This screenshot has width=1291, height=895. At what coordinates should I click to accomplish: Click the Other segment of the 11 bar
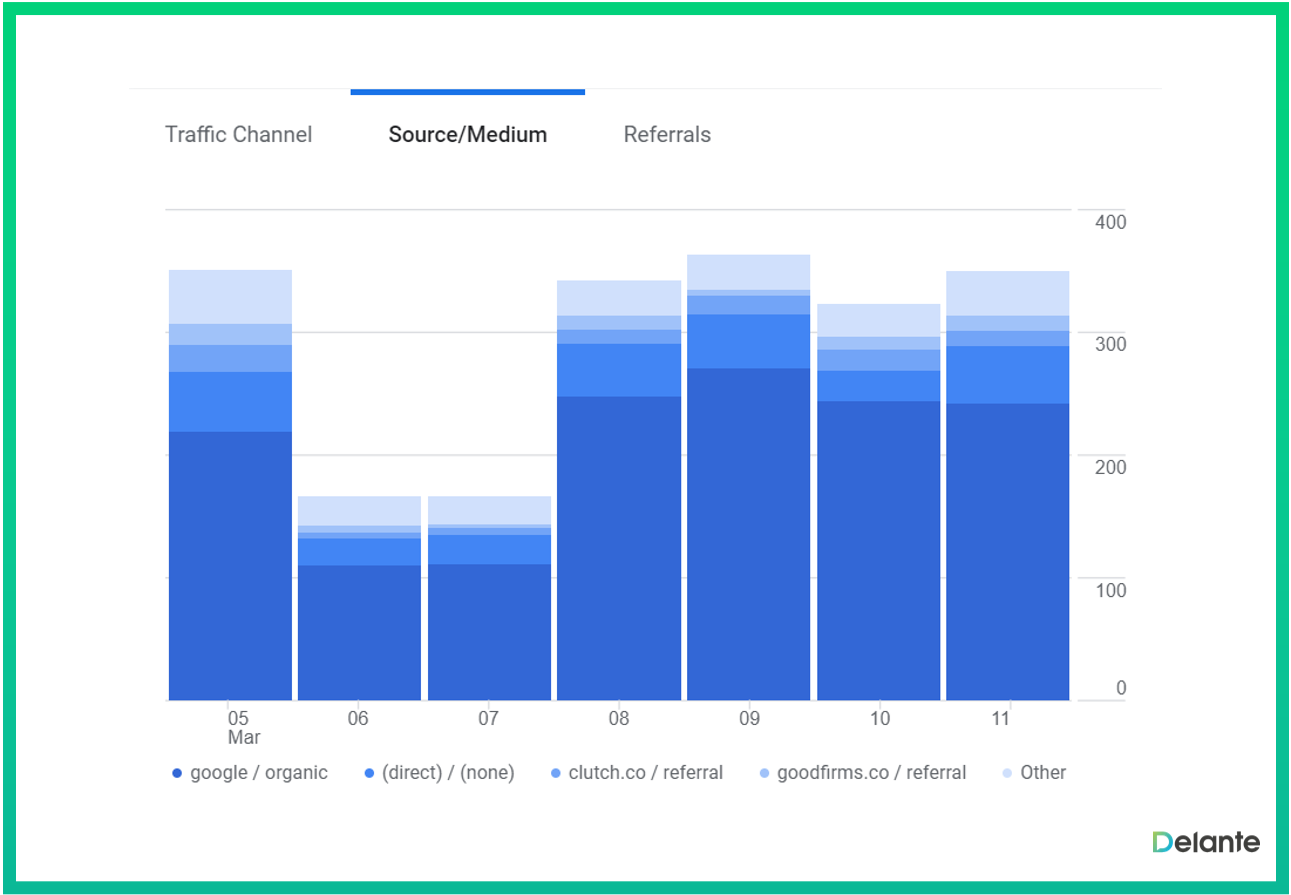click(1007, 293)
